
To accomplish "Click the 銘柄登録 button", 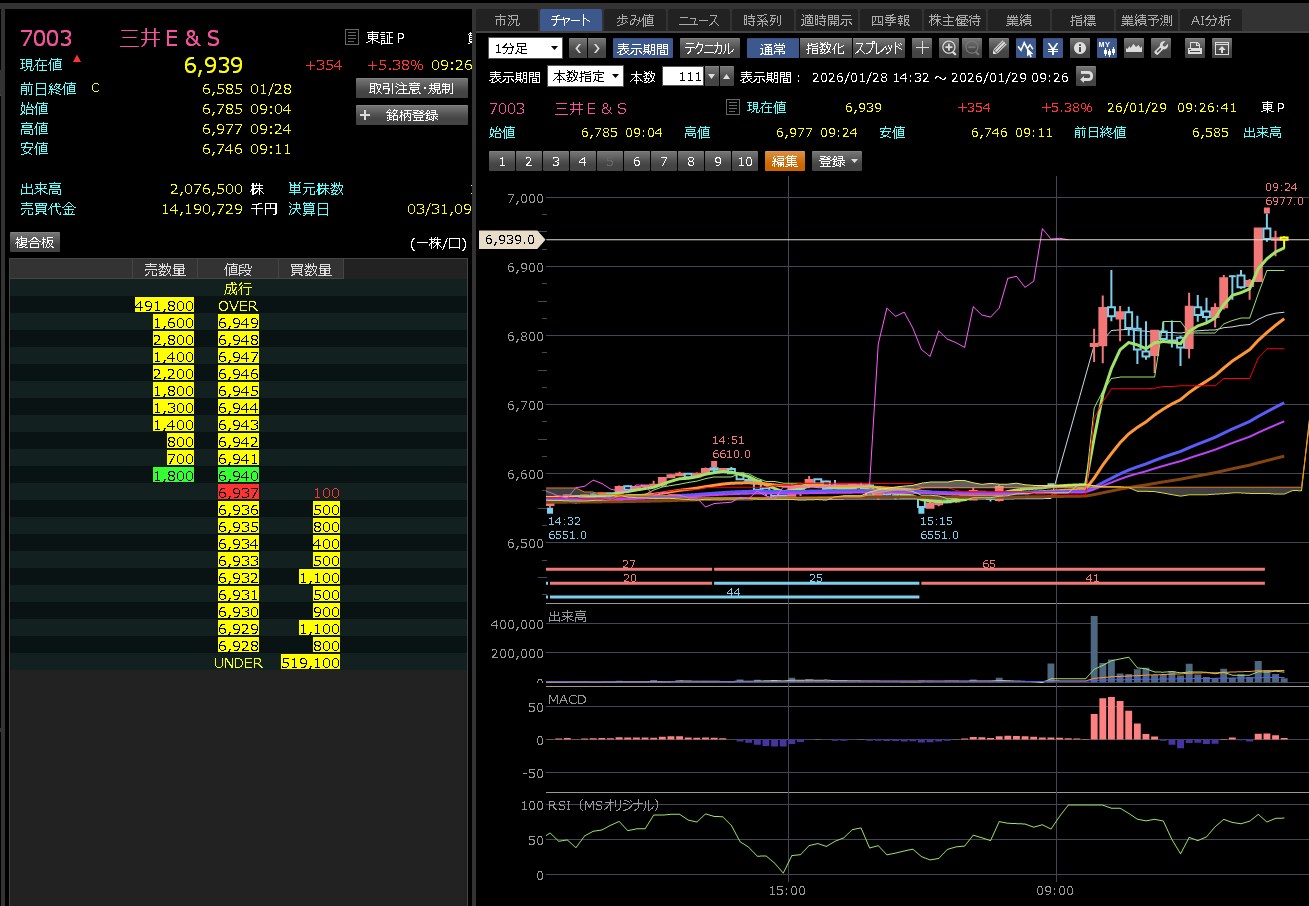I will point(411,115).
